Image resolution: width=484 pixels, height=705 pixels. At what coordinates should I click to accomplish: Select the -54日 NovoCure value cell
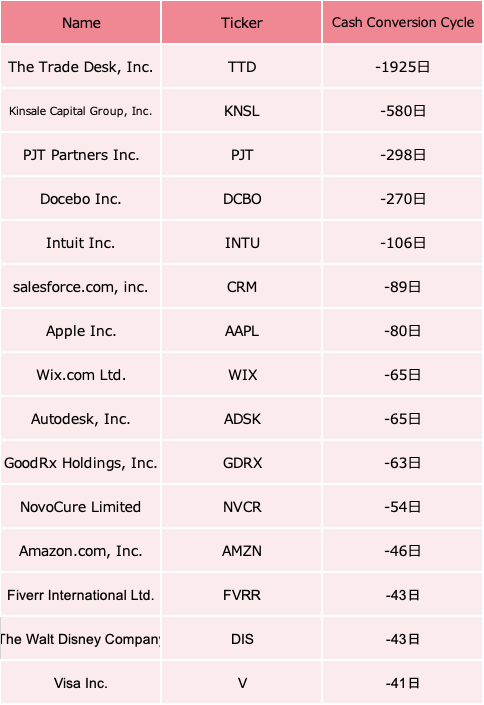coord(403,507)
